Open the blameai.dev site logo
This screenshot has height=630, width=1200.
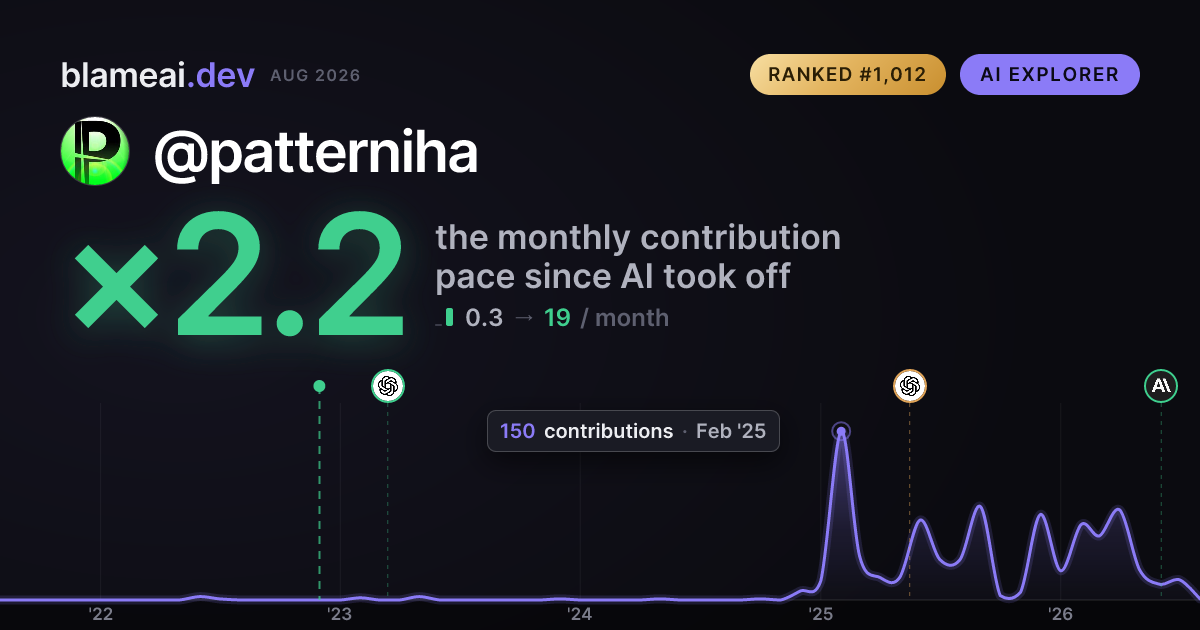tap(158, 75)
